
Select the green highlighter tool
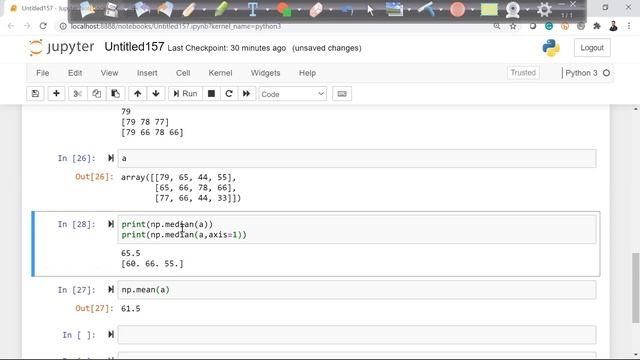point(221,9)
